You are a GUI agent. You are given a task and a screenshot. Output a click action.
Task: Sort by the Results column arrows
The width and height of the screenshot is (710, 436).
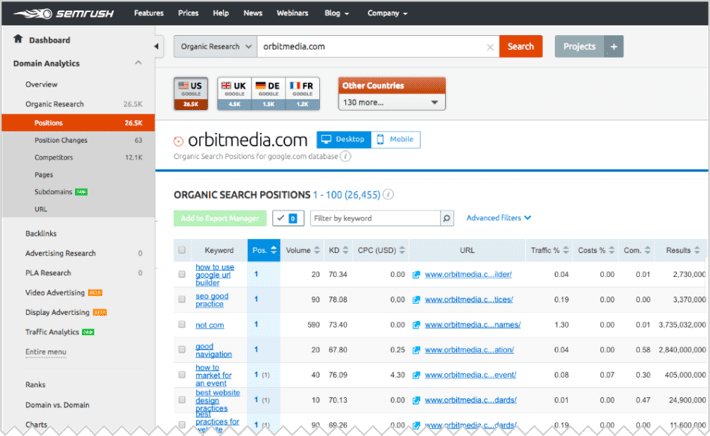pyautogui.click(x=697, y=250)
